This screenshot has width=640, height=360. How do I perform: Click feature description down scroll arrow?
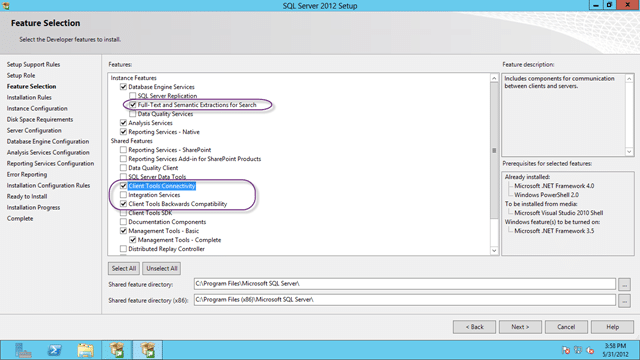coord(629,151)
